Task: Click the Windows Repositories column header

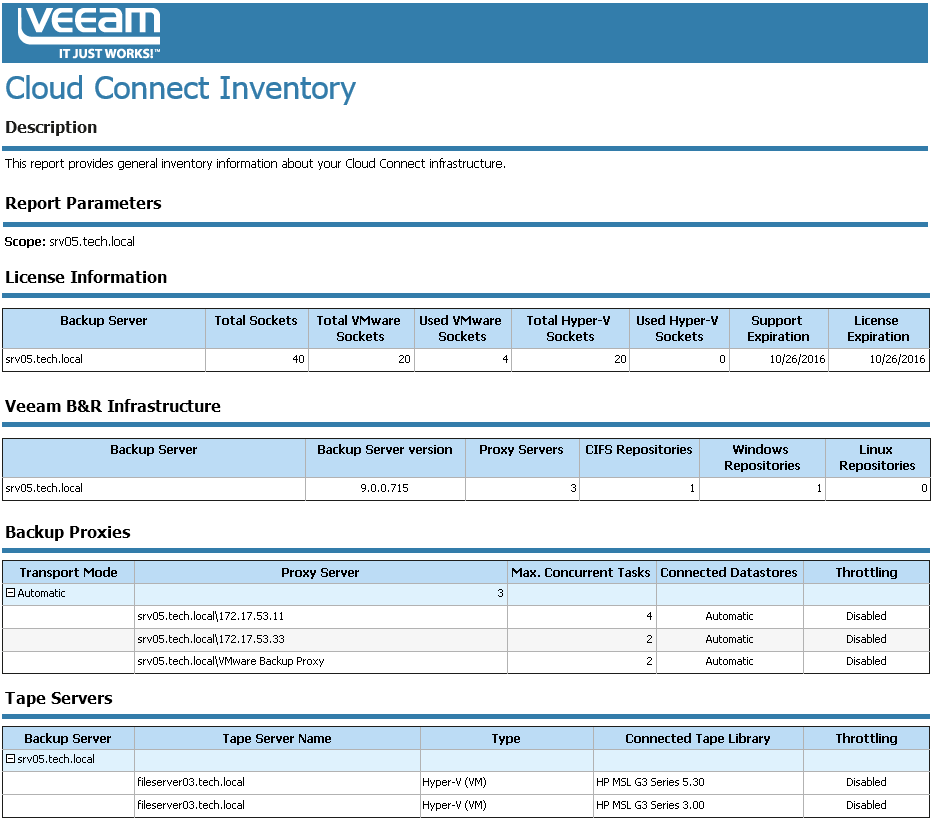Action: (x=762, y=458)
